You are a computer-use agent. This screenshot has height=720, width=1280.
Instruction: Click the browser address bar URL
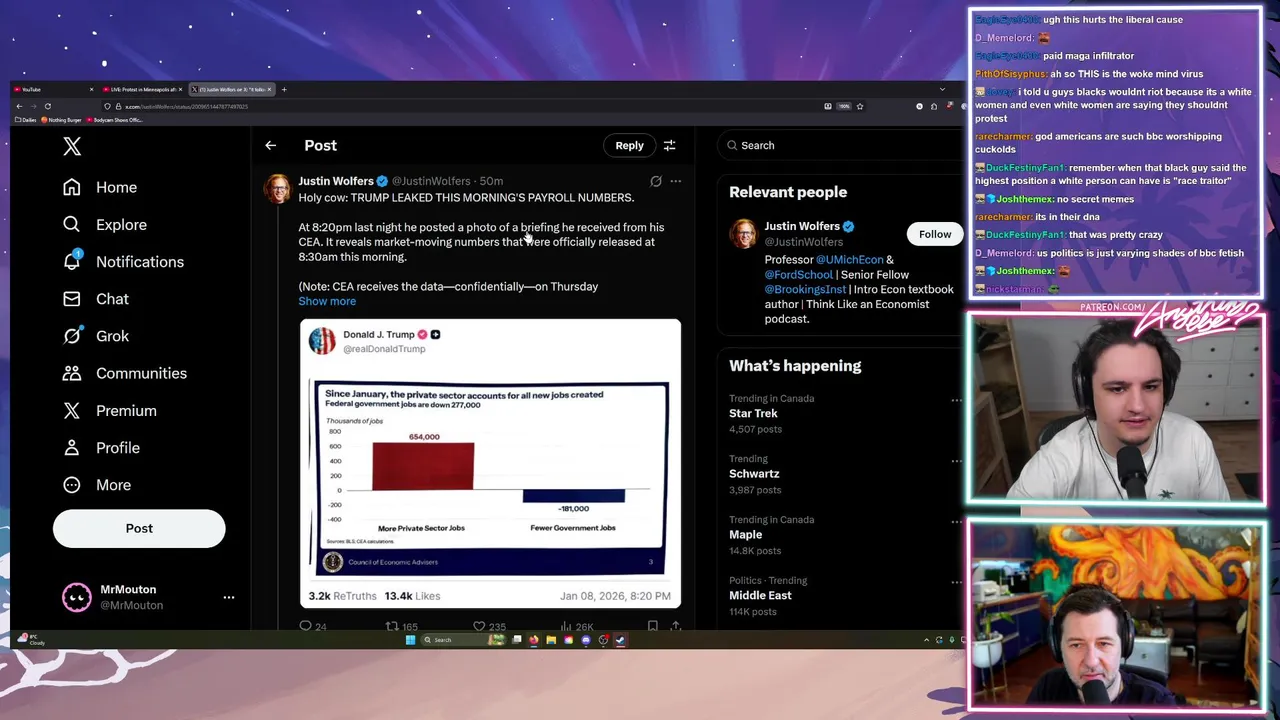(x=186, y=106)
